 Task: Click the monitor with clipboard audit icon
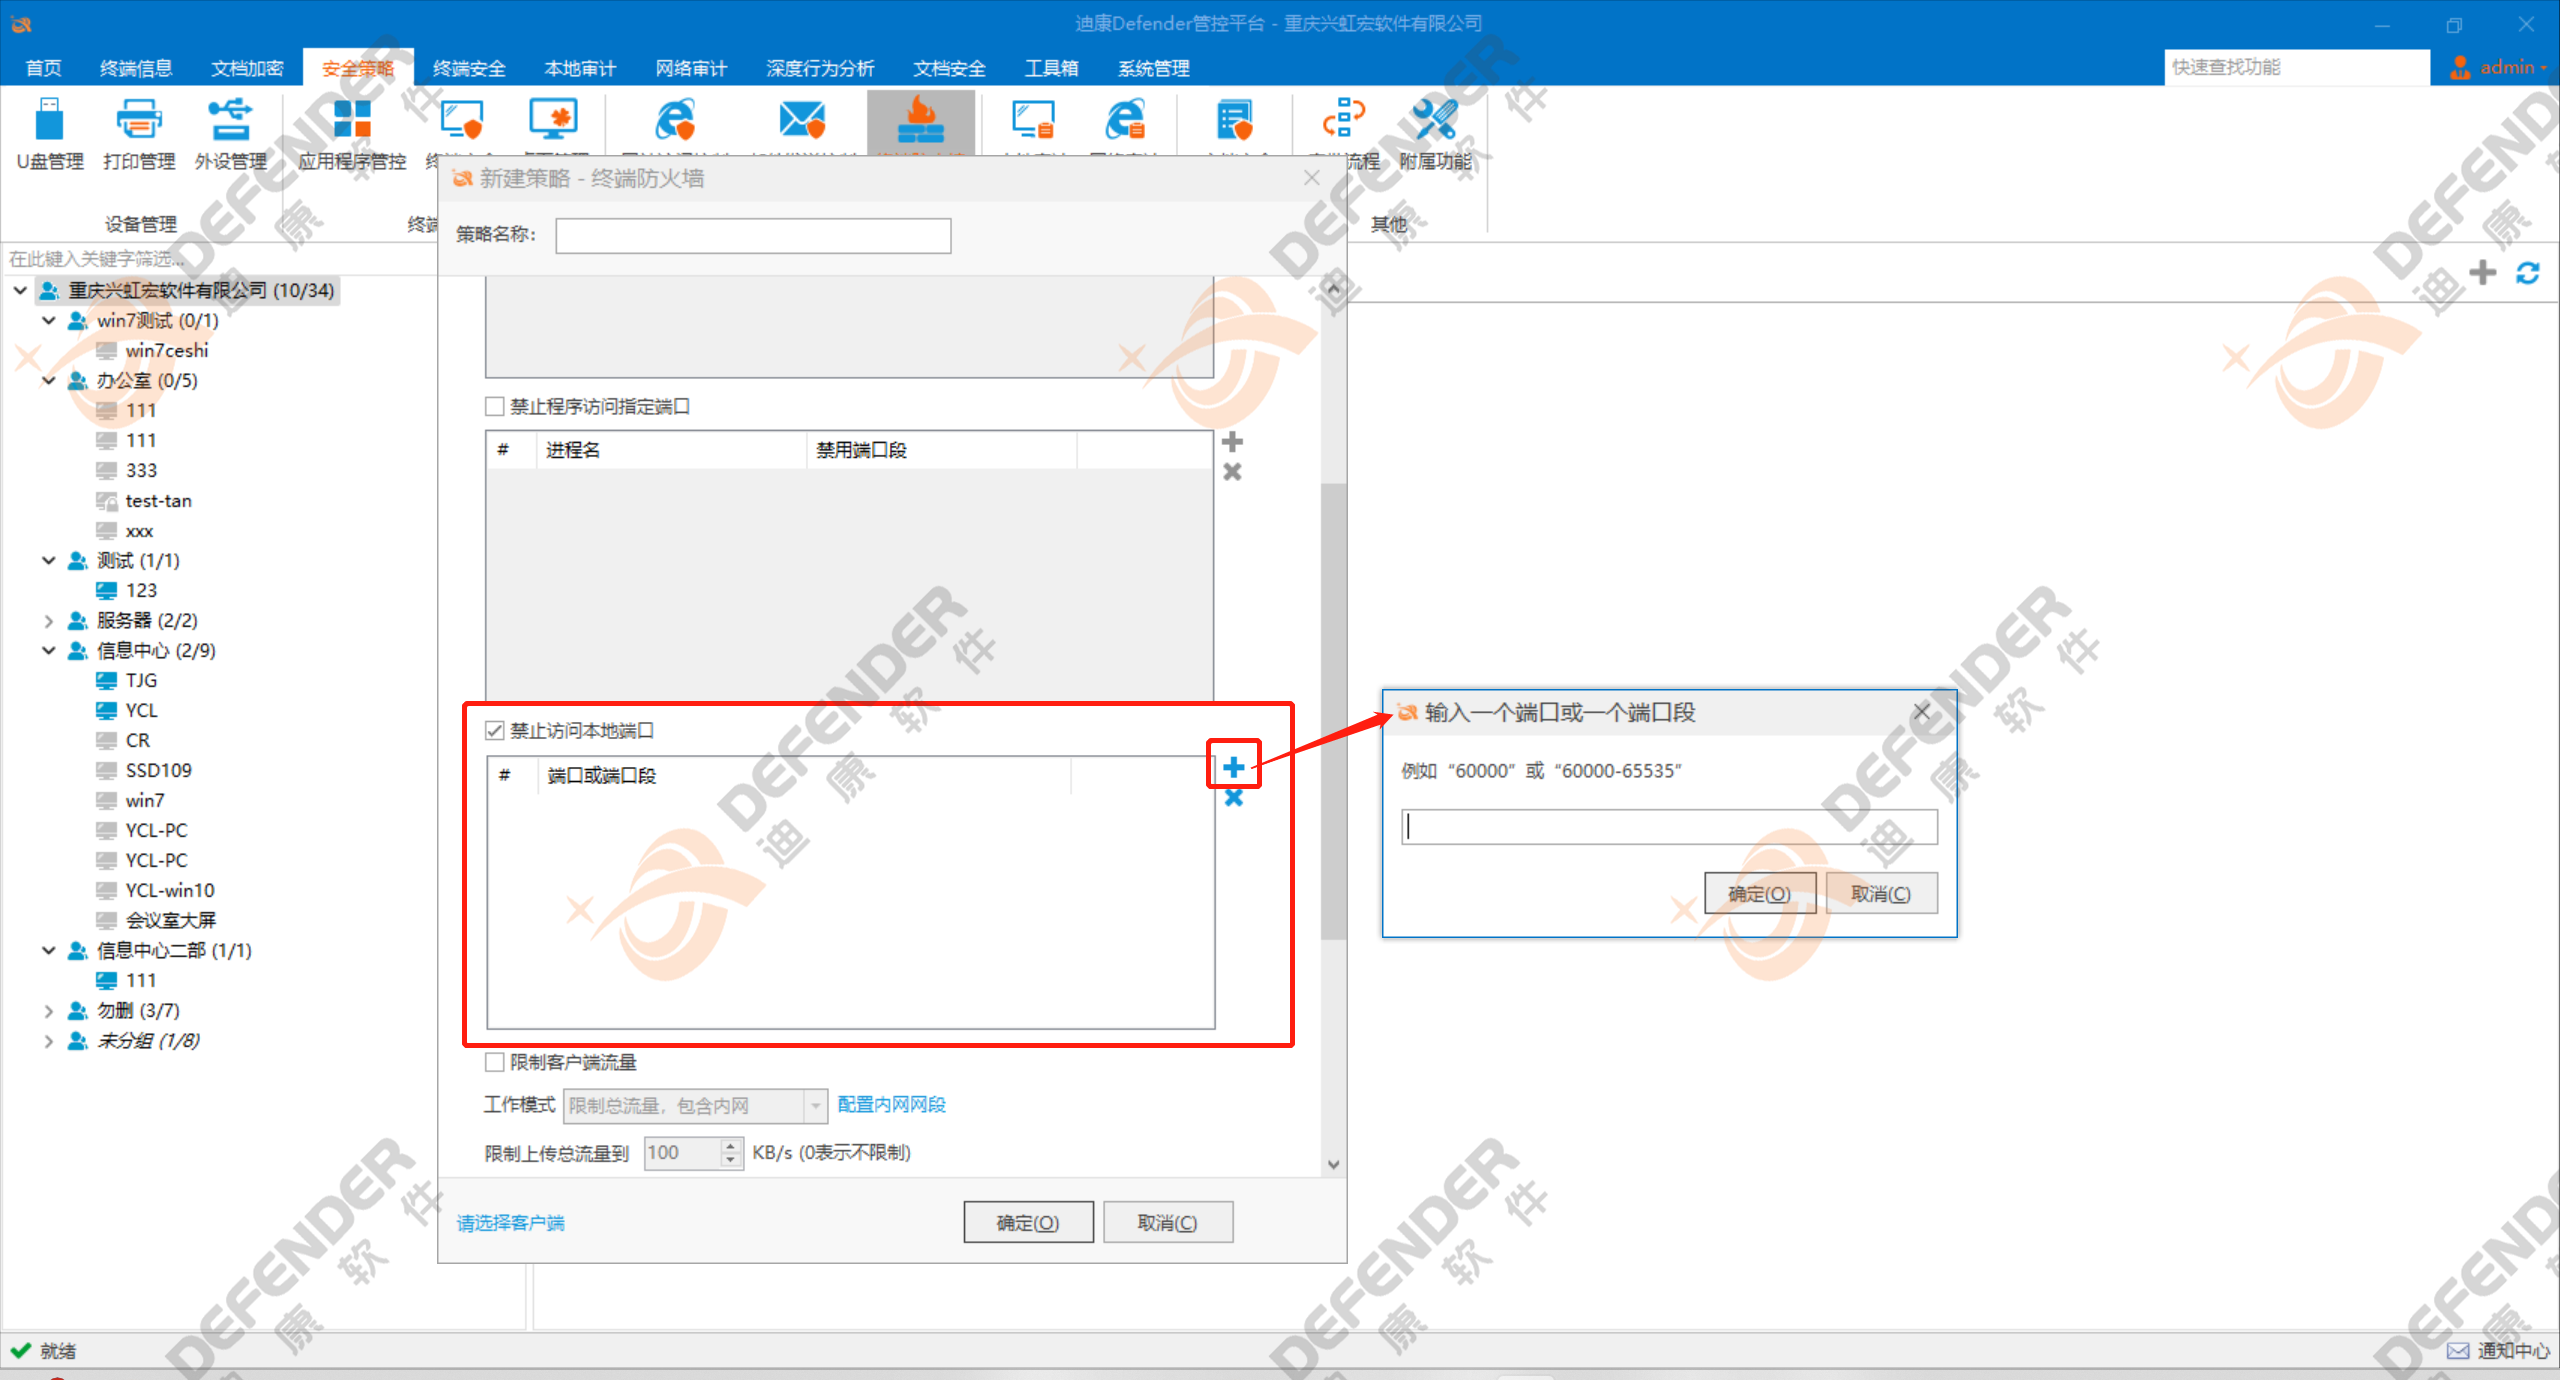pyautogui.click(x=1033, y=121)
